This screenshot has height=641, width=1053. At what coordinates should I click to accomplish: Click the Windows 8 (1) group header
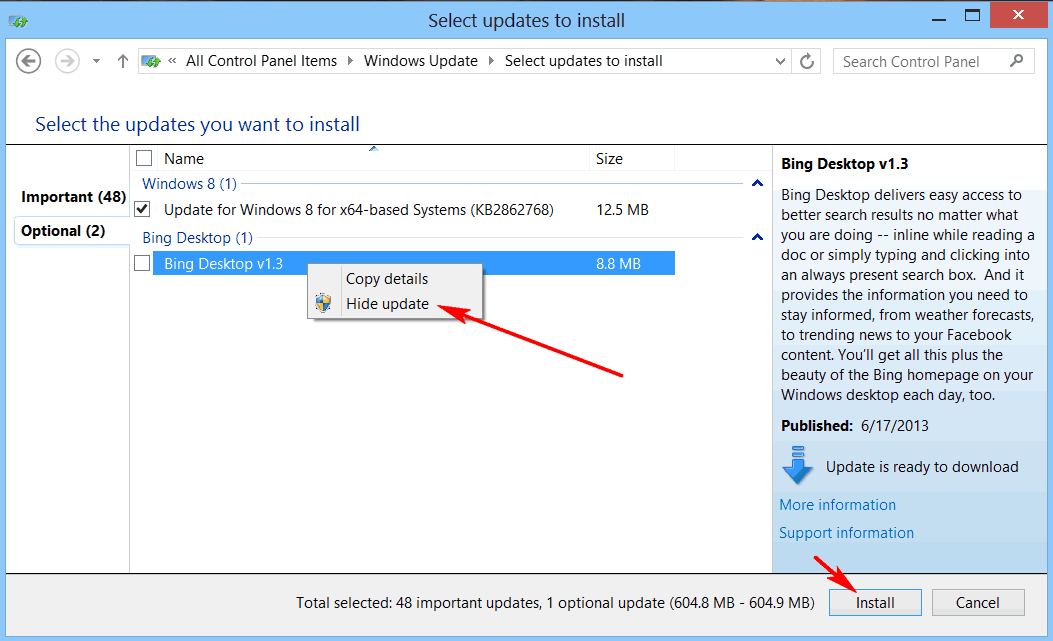click(x=189, y=183)
